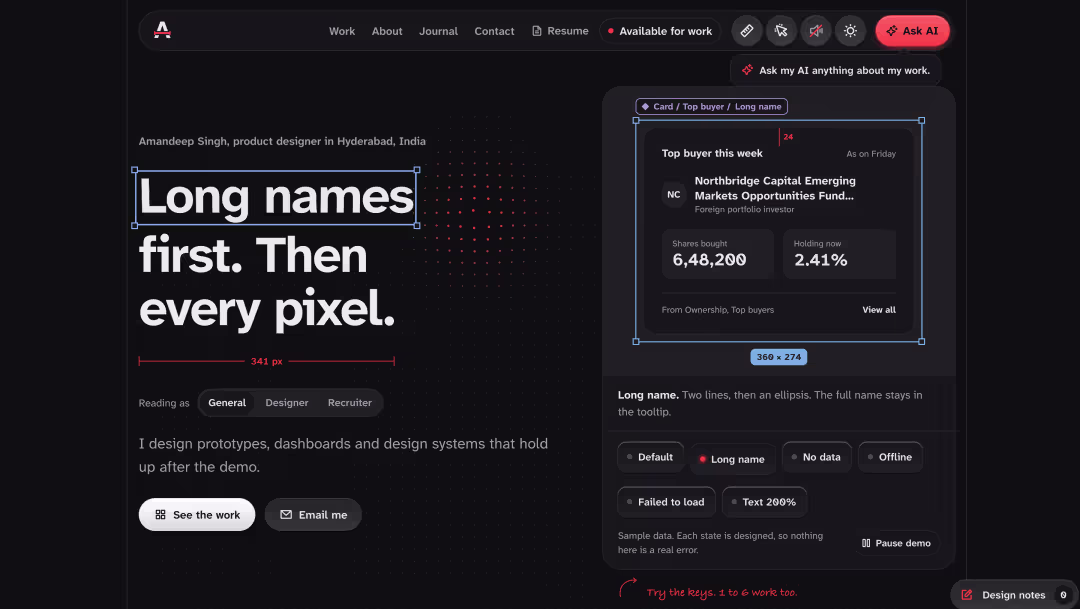Image resolution: width=1080 pixels, height=609 pixels.
Task: Click the See the work button
Action: tap(197, 515)
